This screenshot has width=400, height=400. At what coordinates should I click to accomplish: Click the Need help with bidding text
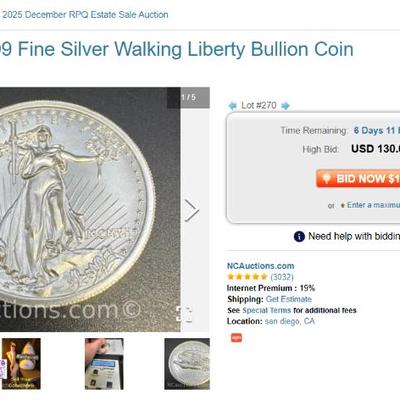pos(354,236)
